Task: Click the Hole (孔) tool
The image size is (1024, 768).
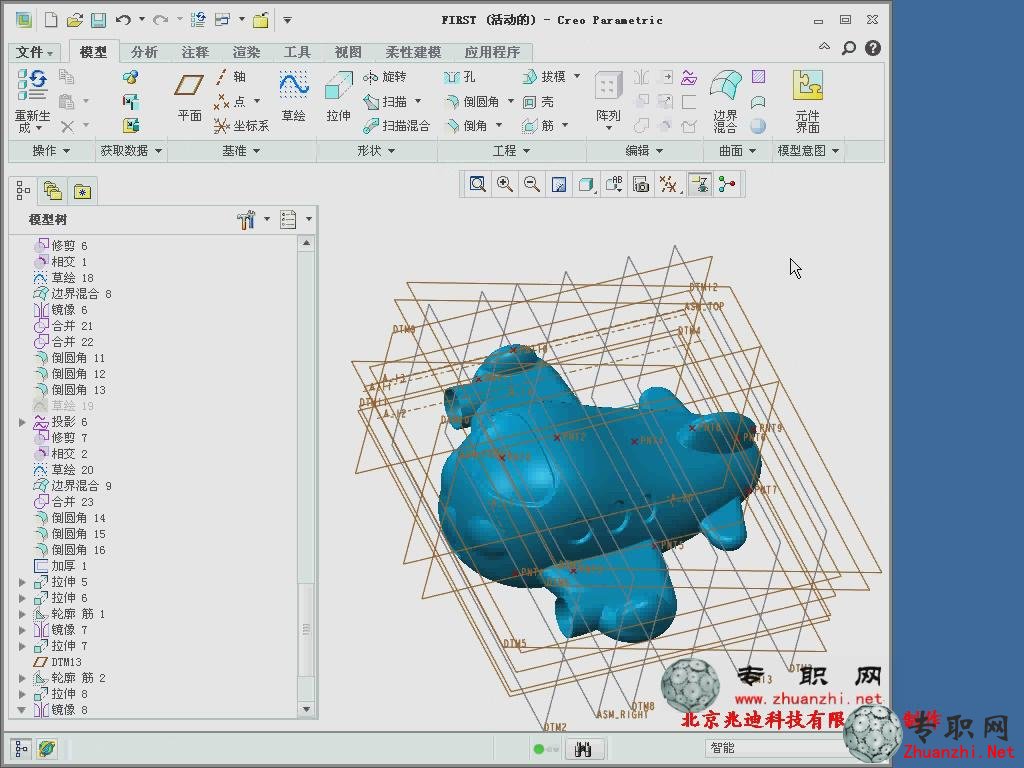Action: click(459, 77)
